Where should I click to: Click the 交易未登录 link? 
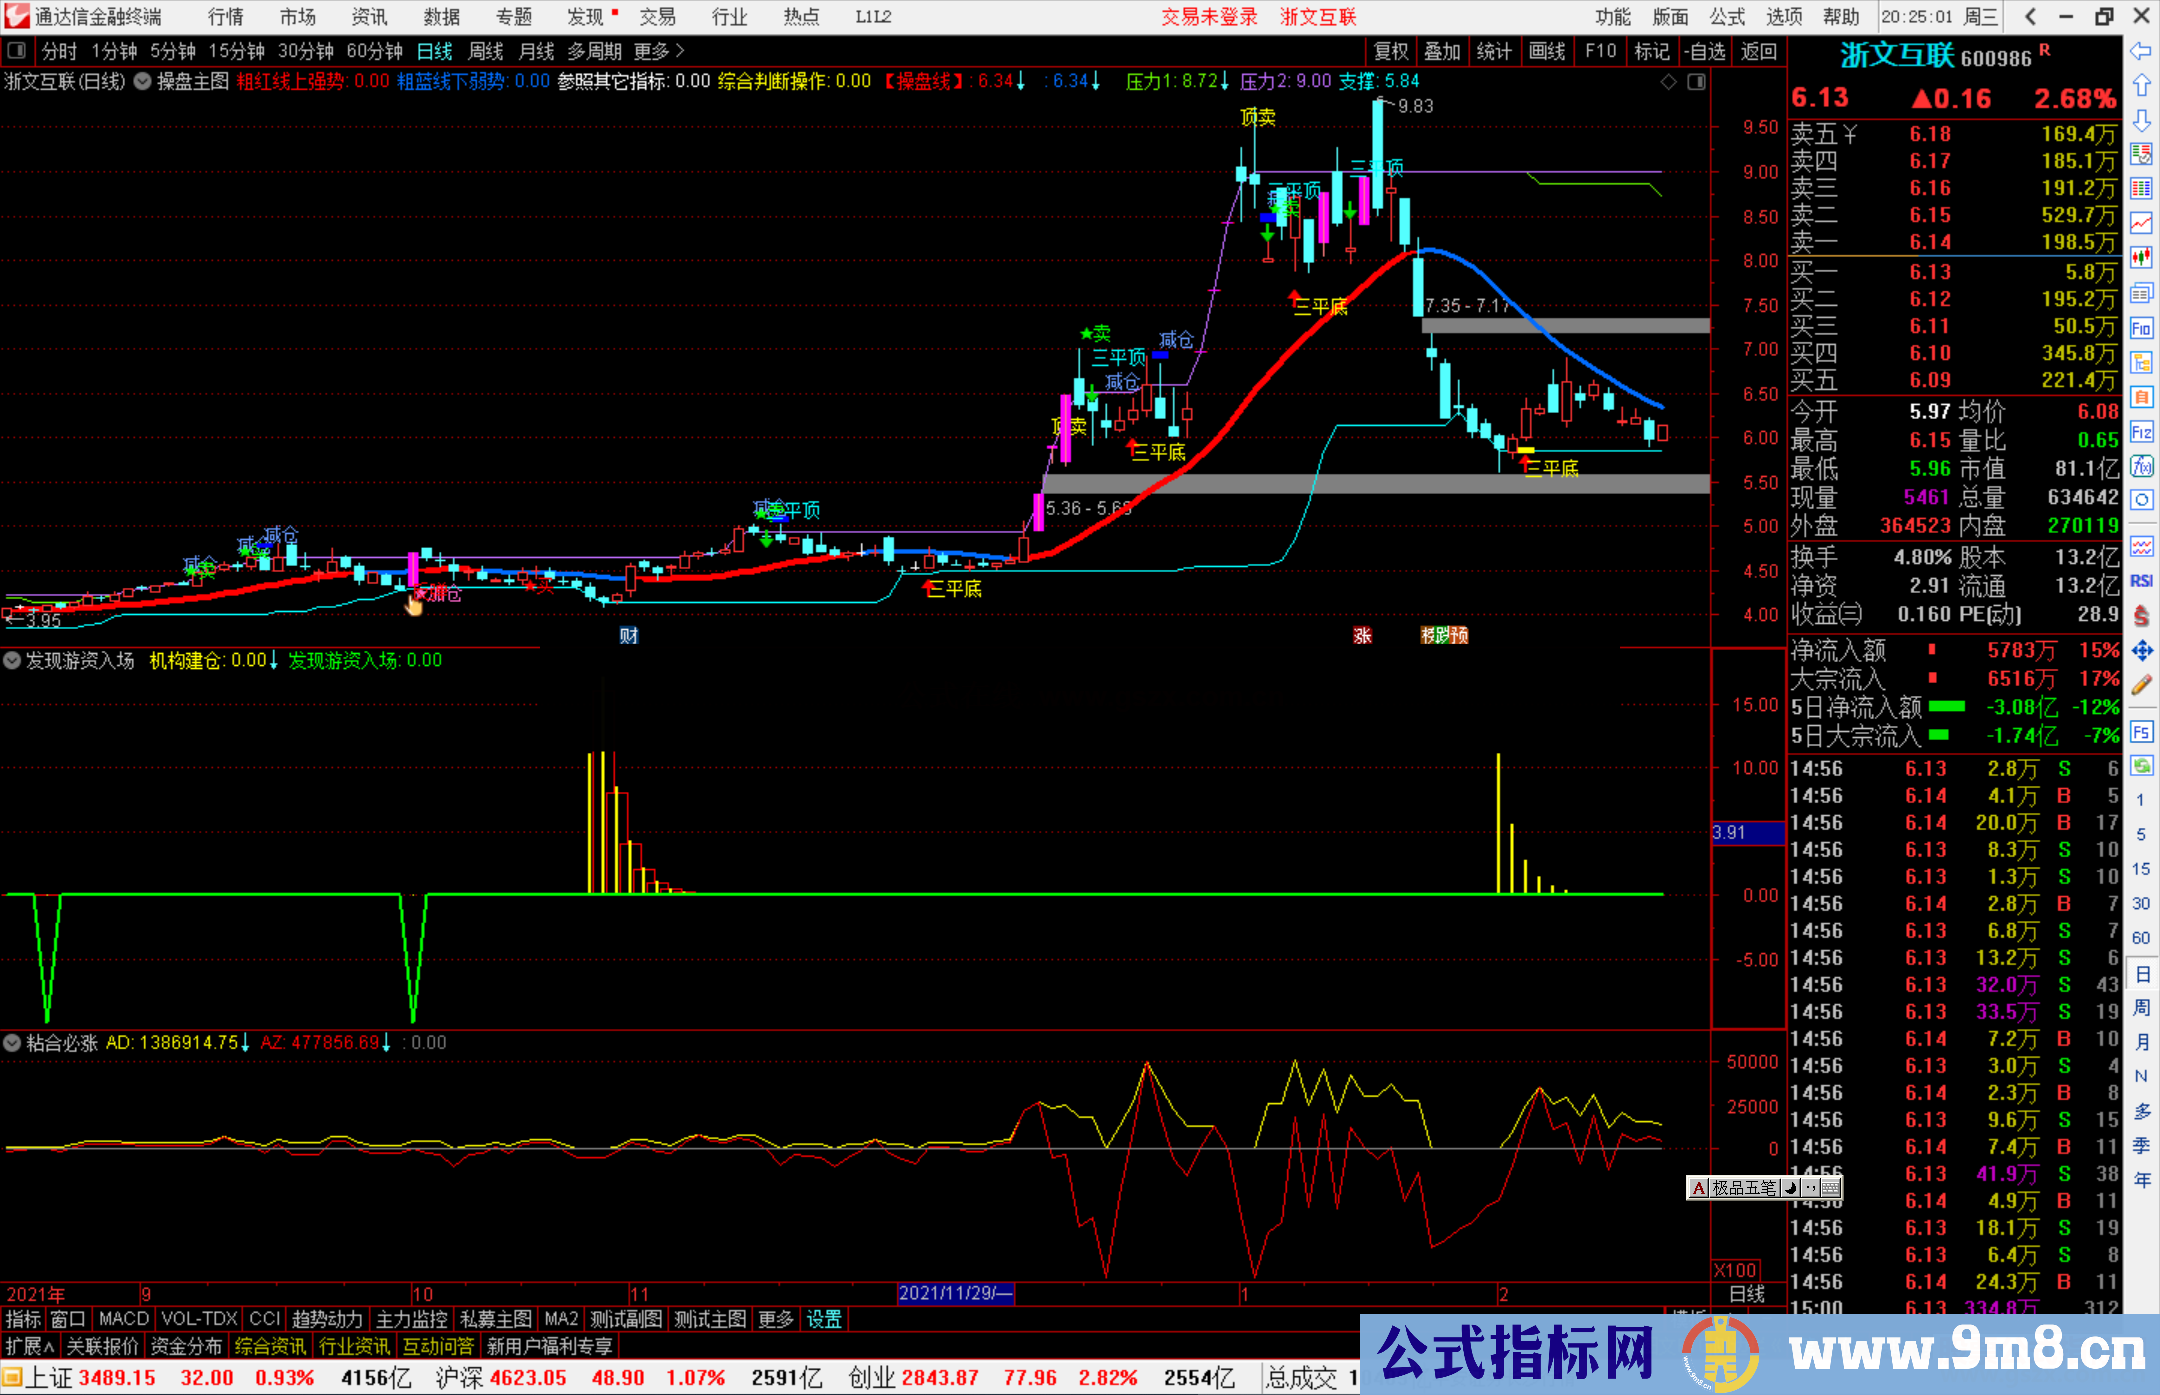coord(1209,17)
